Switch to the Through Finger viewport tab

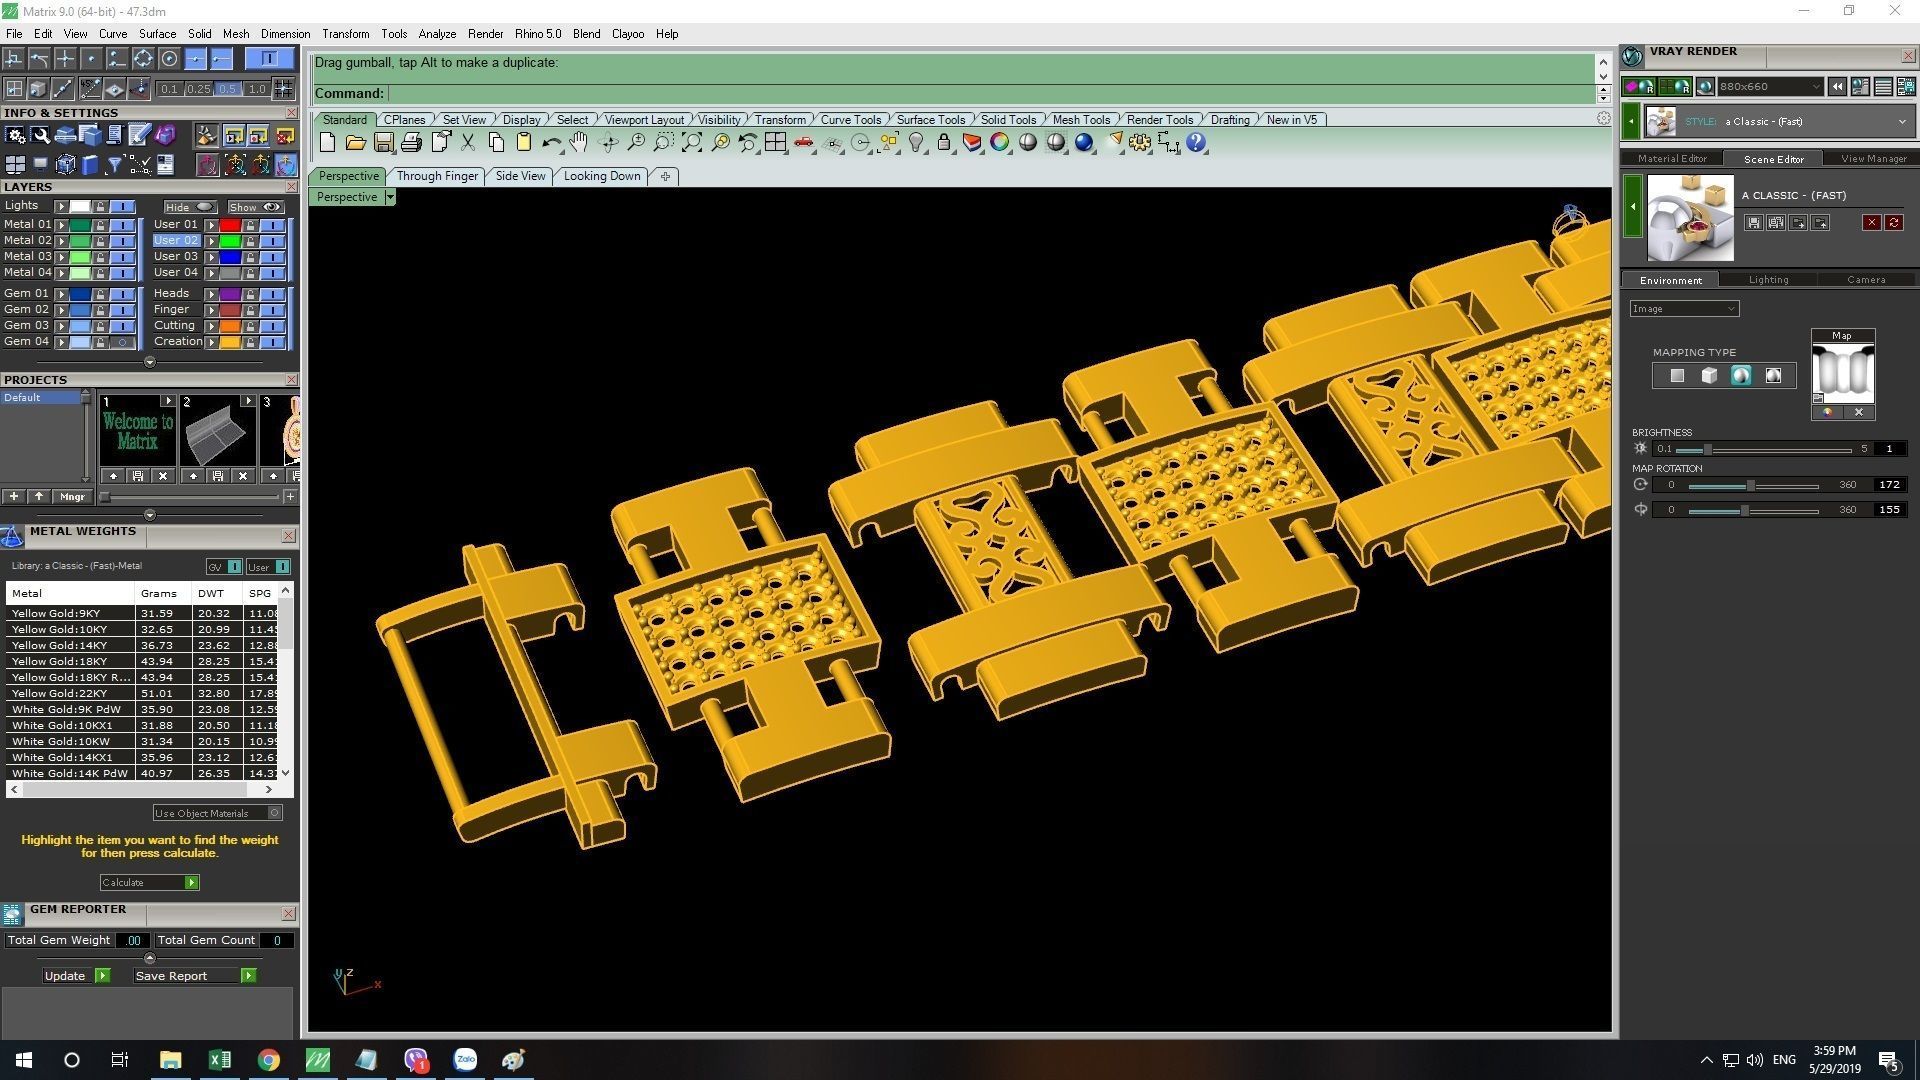click(x=437, y=176)
